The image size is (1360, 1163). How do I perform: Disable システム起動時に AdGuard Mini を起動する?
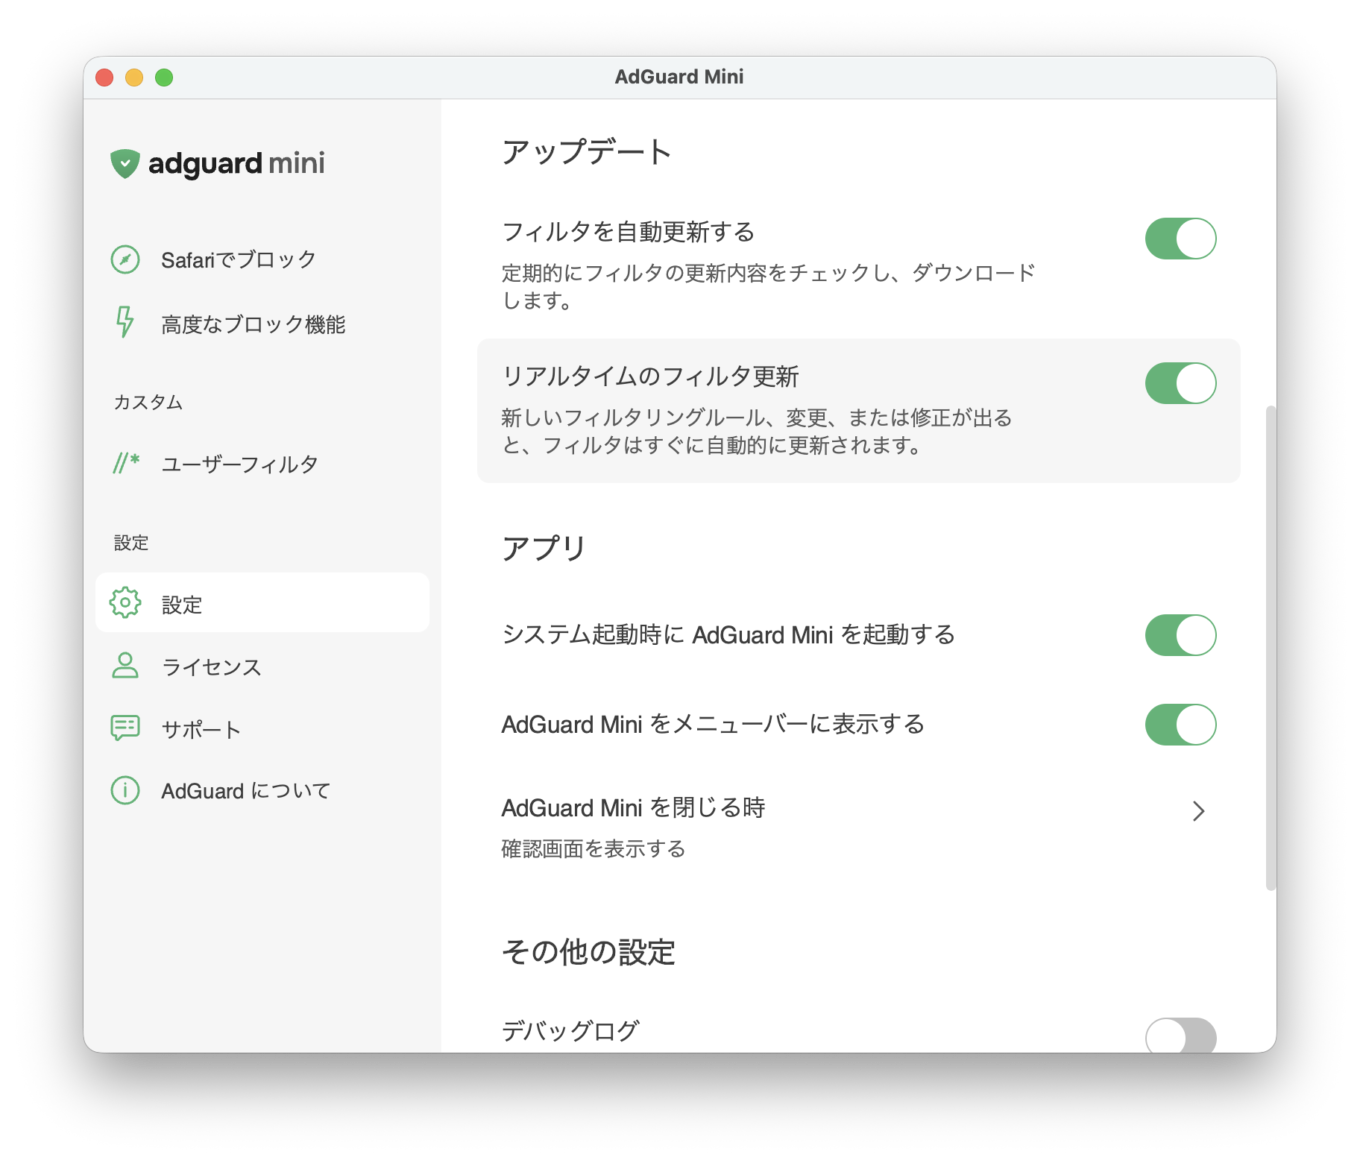pos(1181,634)
